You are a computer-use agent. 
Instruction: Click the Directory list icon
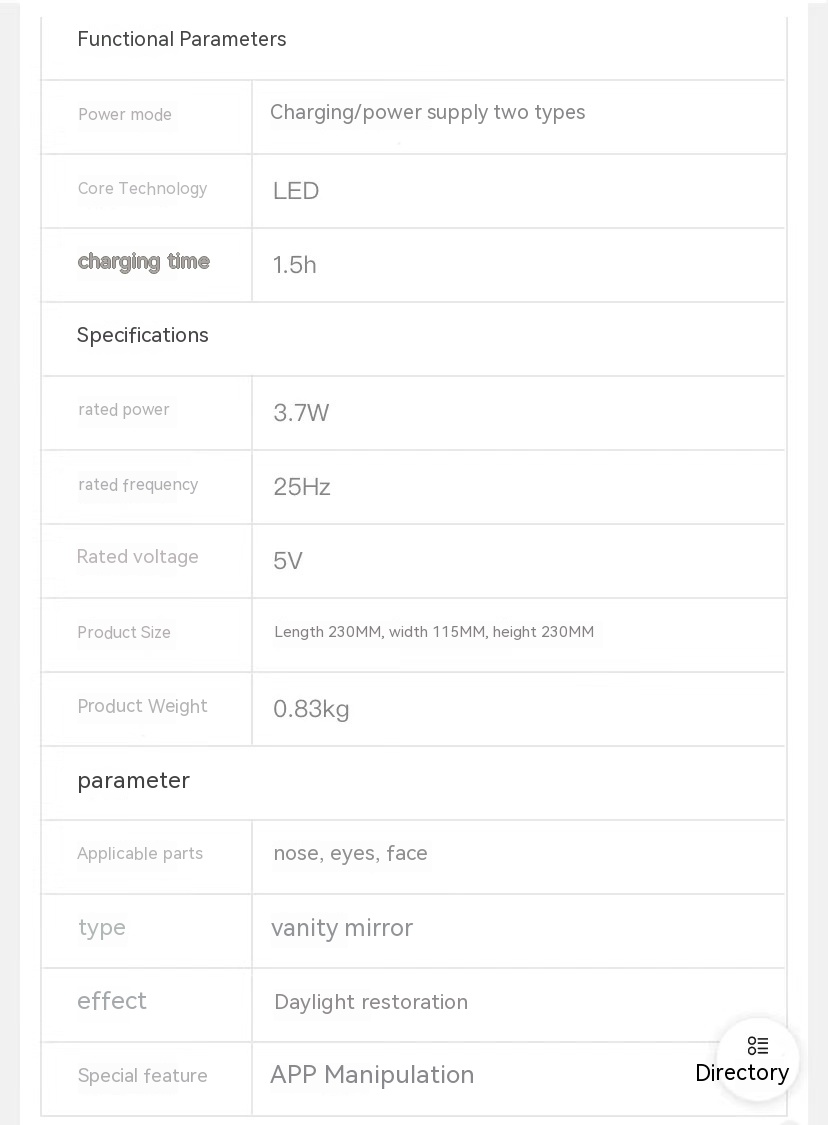(758, 1046)
